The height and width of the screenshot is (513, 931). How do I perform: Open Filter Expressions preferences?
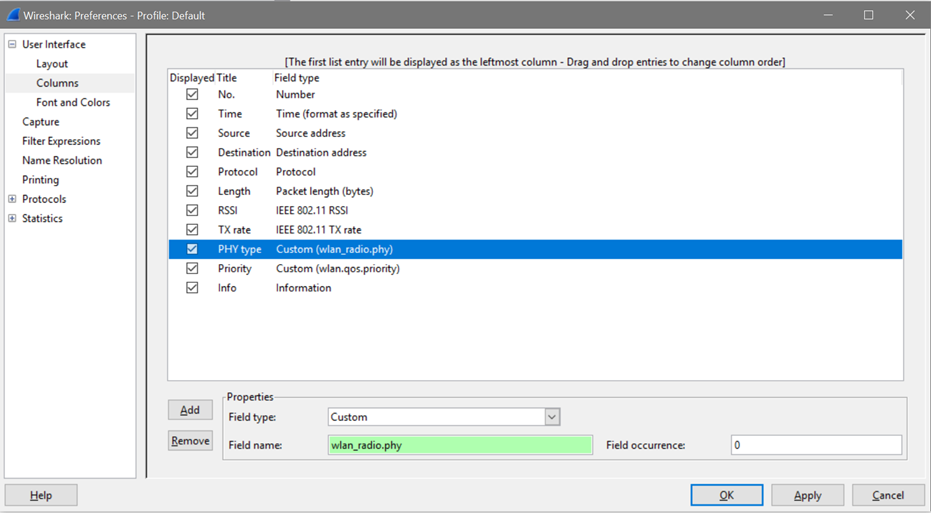click(x=61, y=141)
